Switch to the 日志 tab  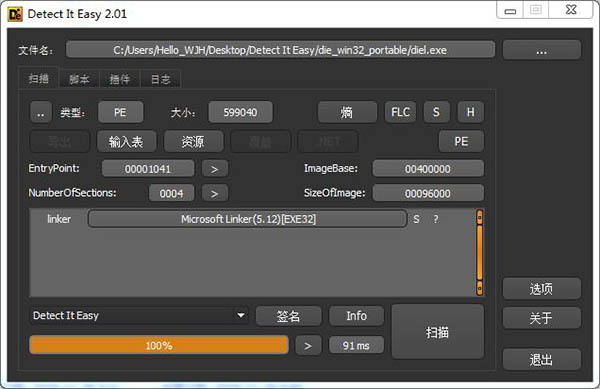coord(160,79)
